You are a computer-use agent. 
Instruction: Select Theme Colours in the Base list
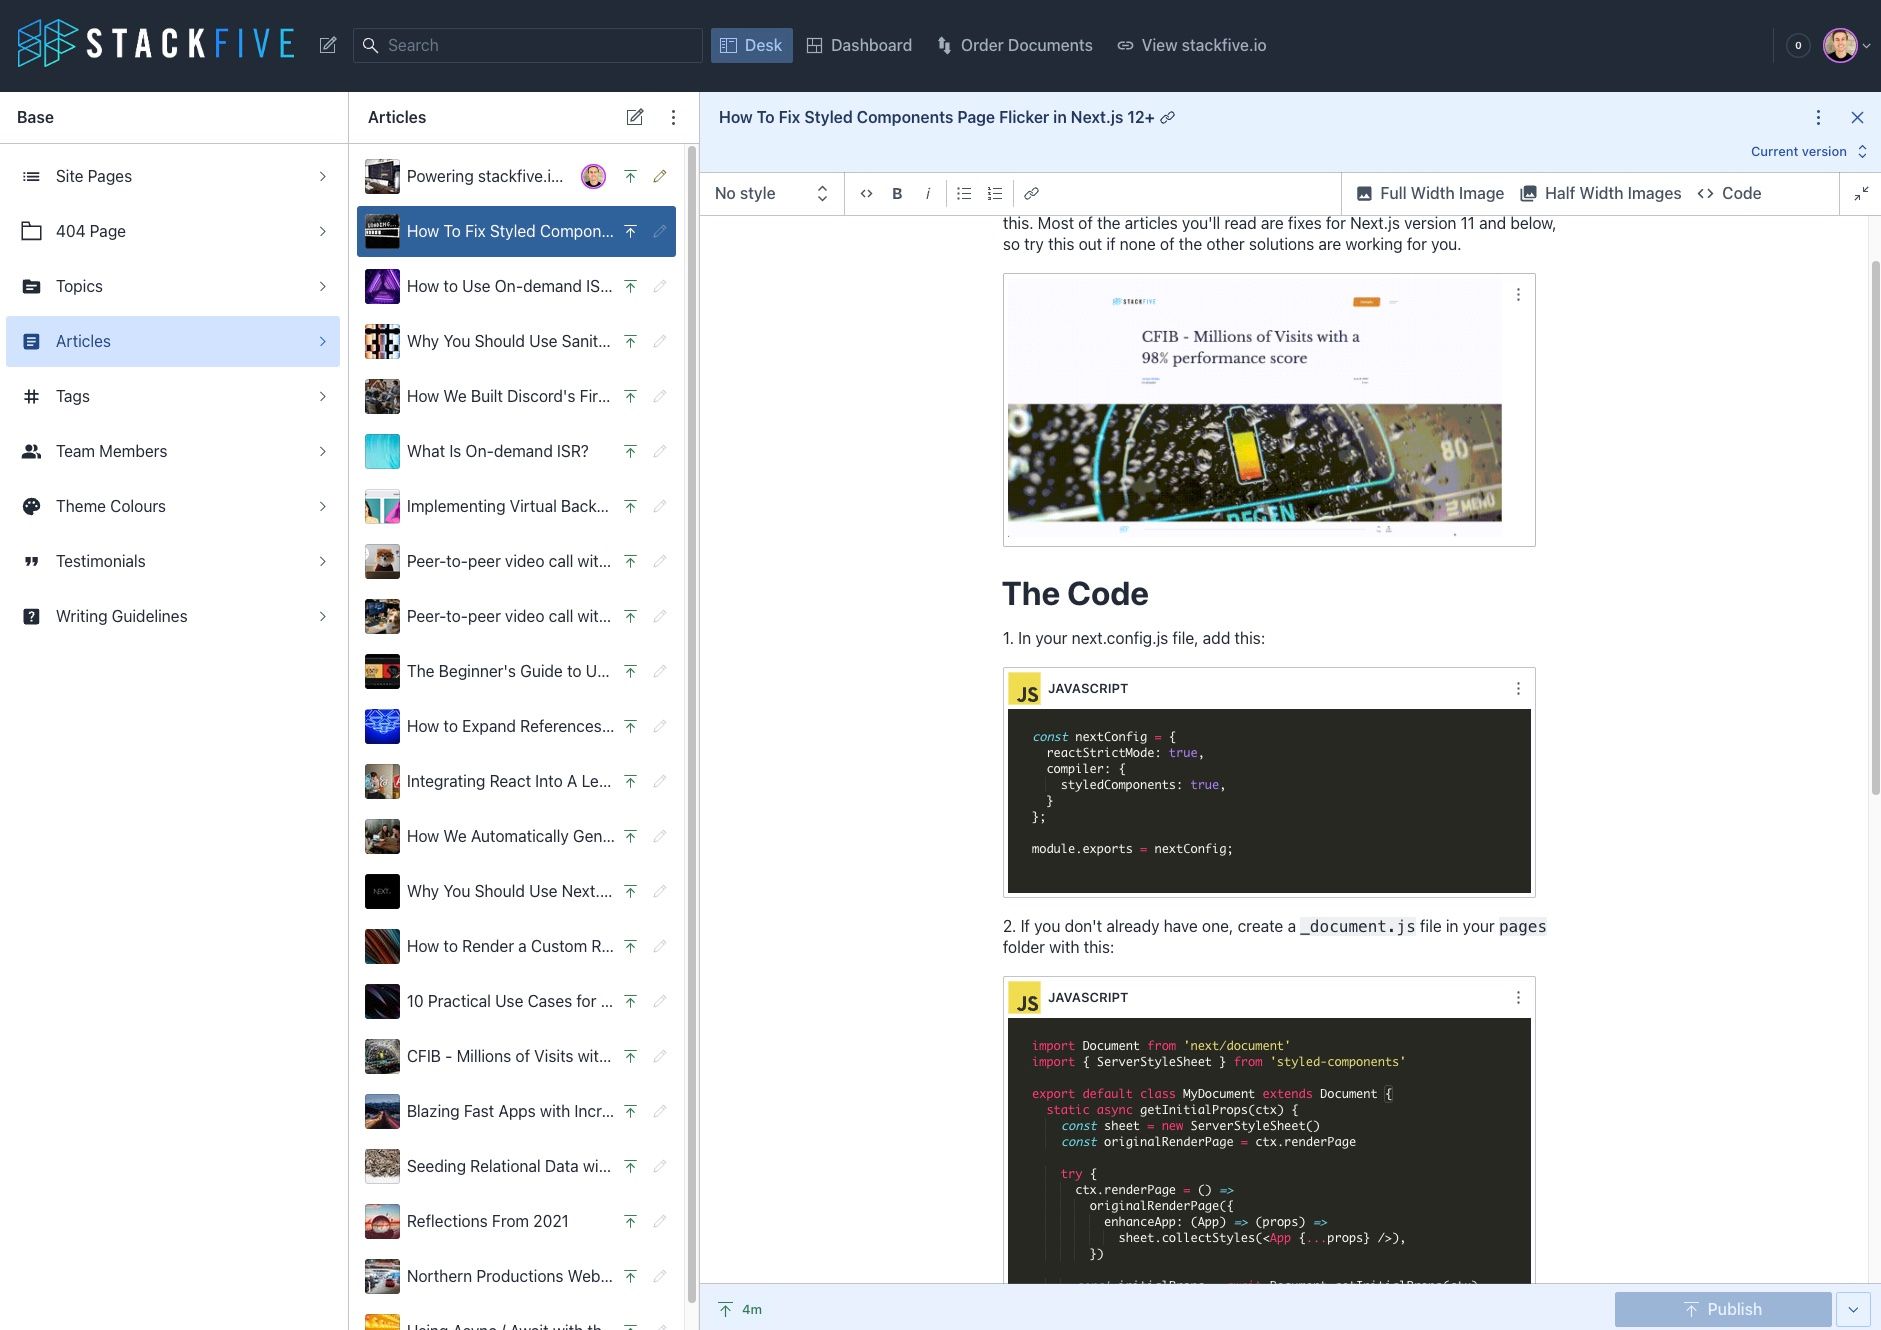(x=173, y=506)
